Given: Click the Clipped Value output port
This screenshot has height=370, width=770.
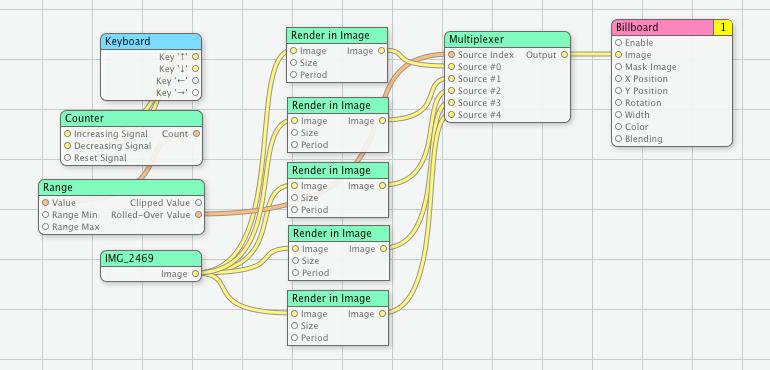Looking at the screenshot, I should pos(198,202).
